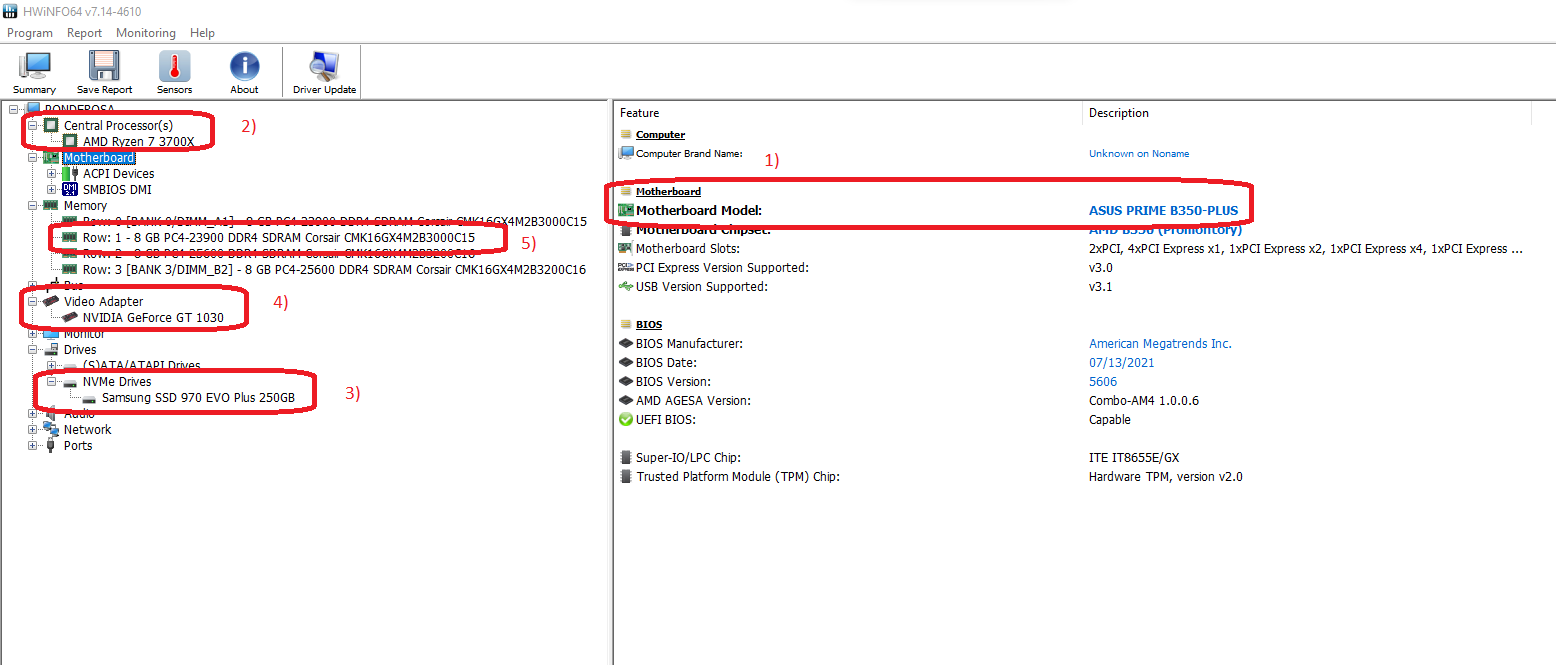
Task: Click the UEFI BIOS green check icon
Action: click(626, 419)
